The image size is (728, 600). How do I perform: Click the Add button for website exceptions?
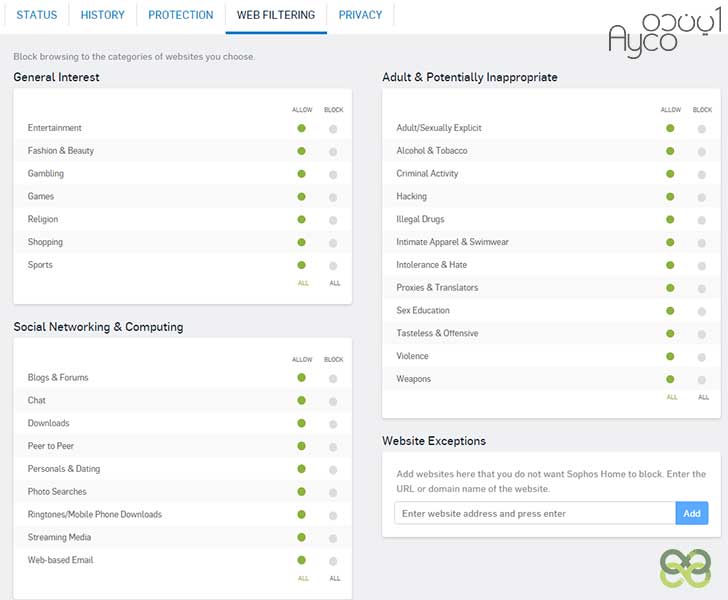click(692, 513)
